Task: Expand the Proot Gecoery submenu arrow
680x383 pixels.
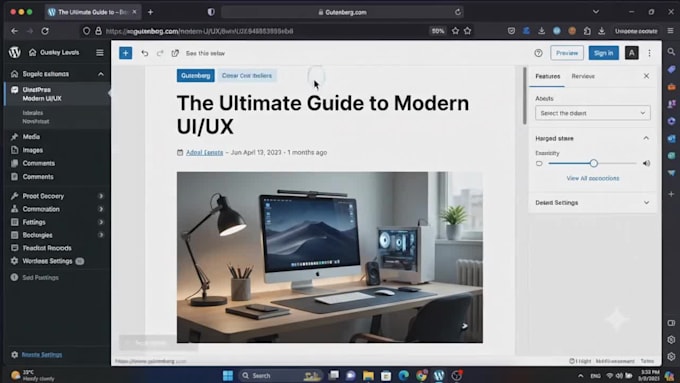Action: pyautogui.click(x=101, y=196)
